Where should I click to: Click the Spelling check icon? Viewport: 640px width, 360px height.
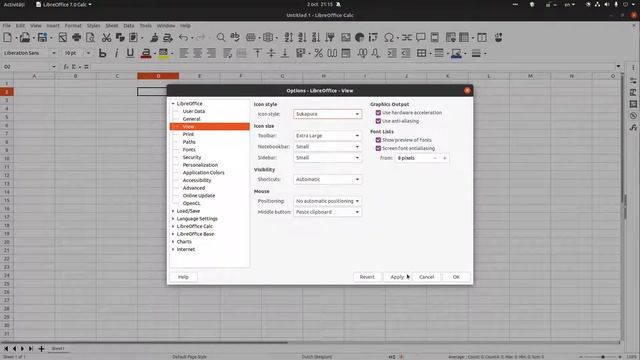tap(235, 38)
